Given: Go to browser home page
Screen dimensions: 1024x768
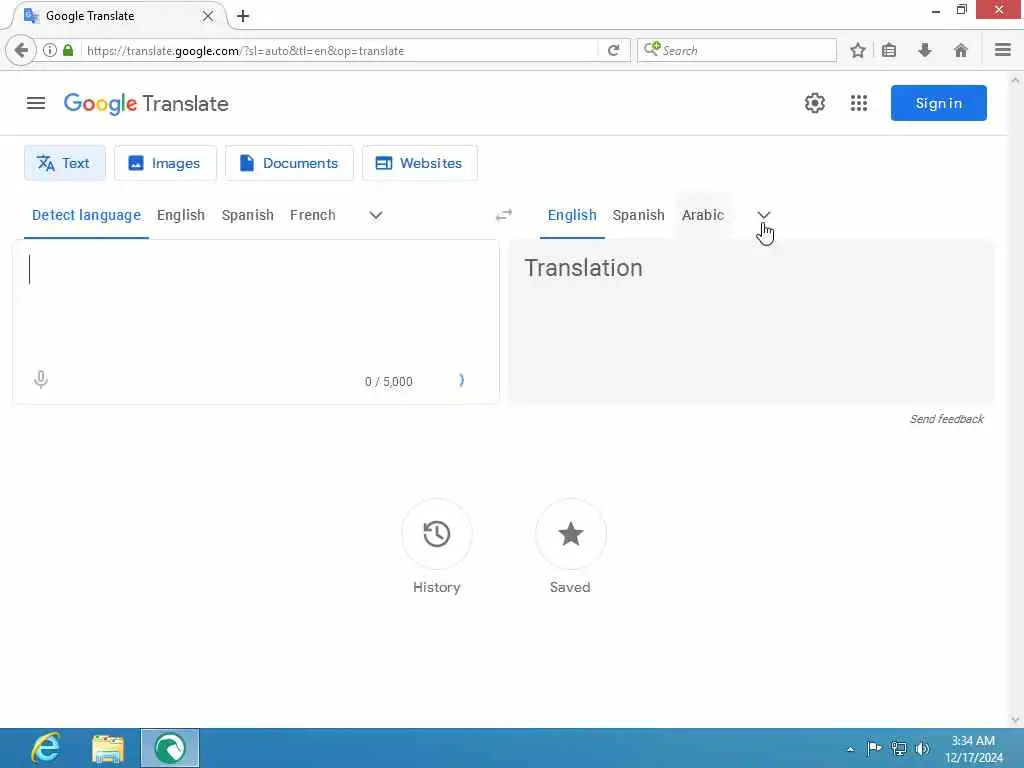Looking at the screenshot, I should tap(961, 50).
